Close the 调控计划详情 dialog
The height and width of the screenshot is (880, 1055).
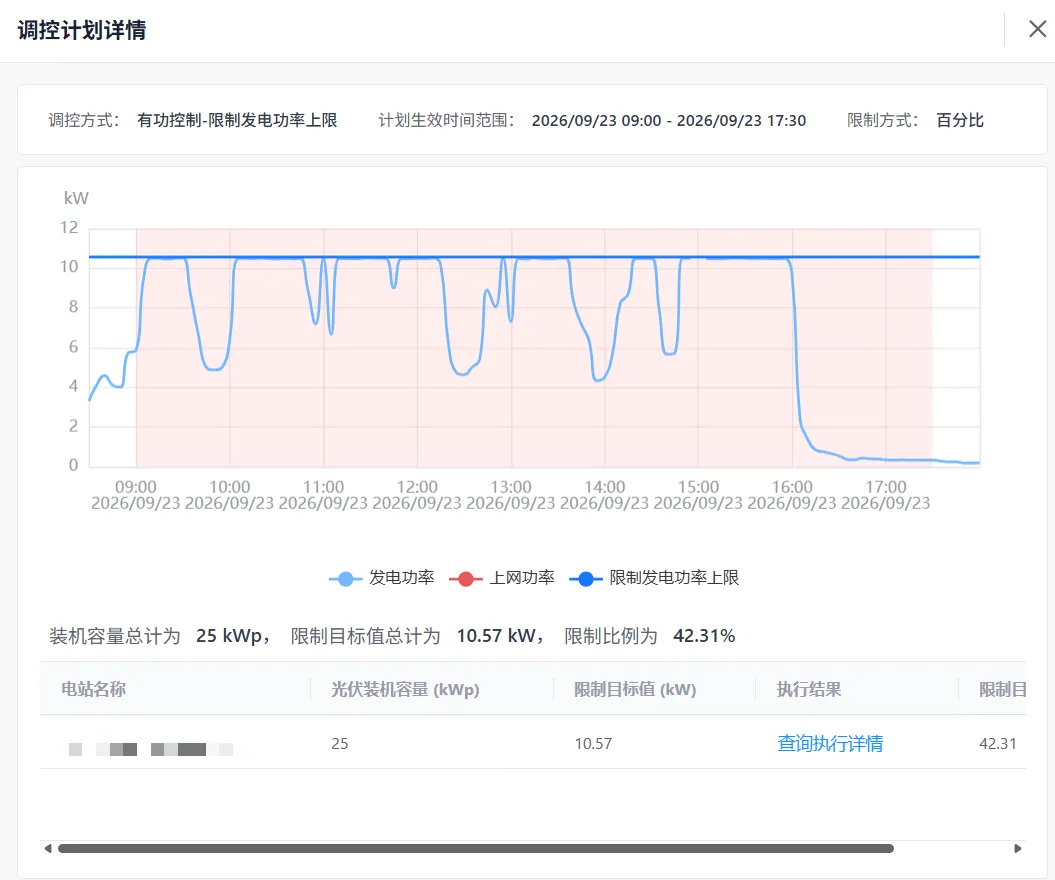pos(1038,29)
